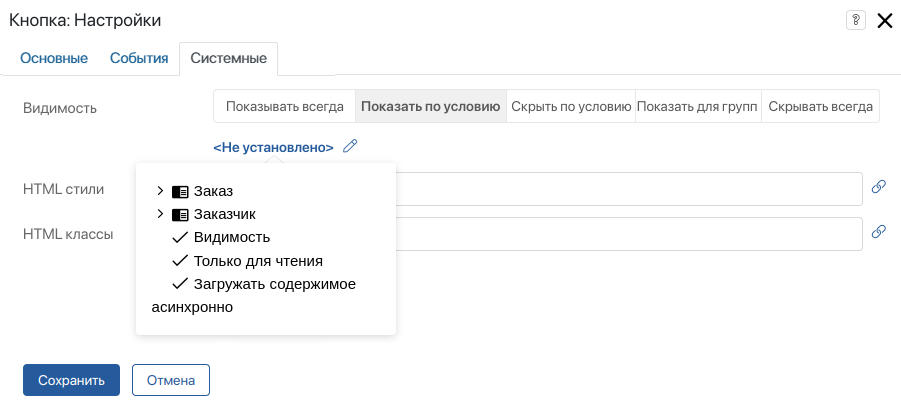Close the Кнопка: Настройки dialog
901x402 pixels.
[x=884, y=20]
